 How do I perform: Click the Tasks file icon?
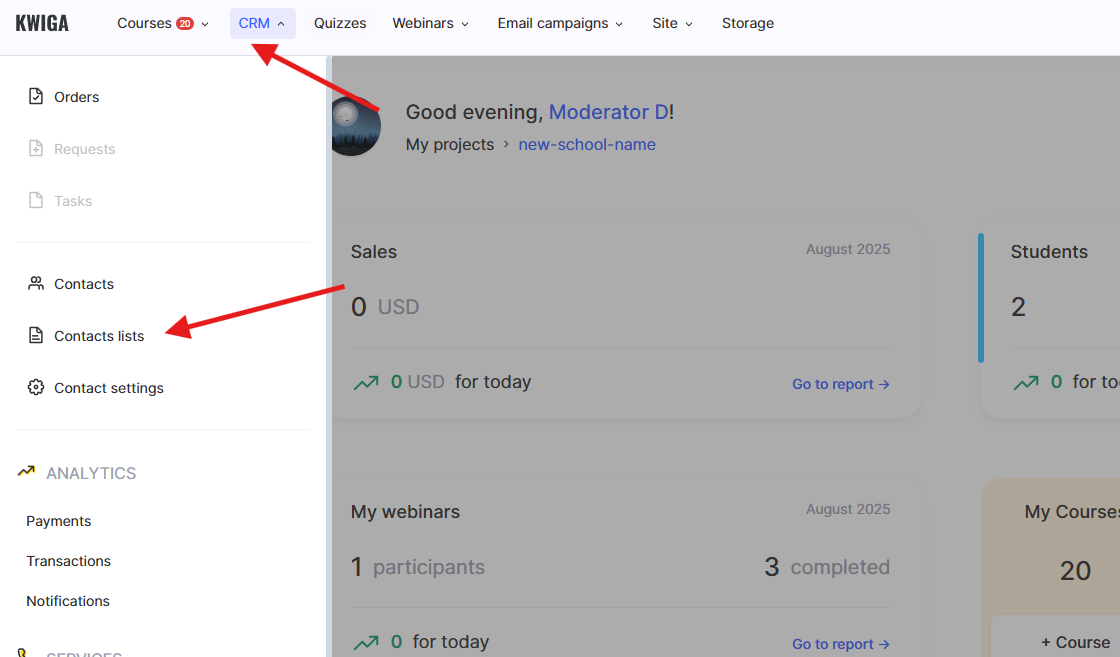coord(36,201)
